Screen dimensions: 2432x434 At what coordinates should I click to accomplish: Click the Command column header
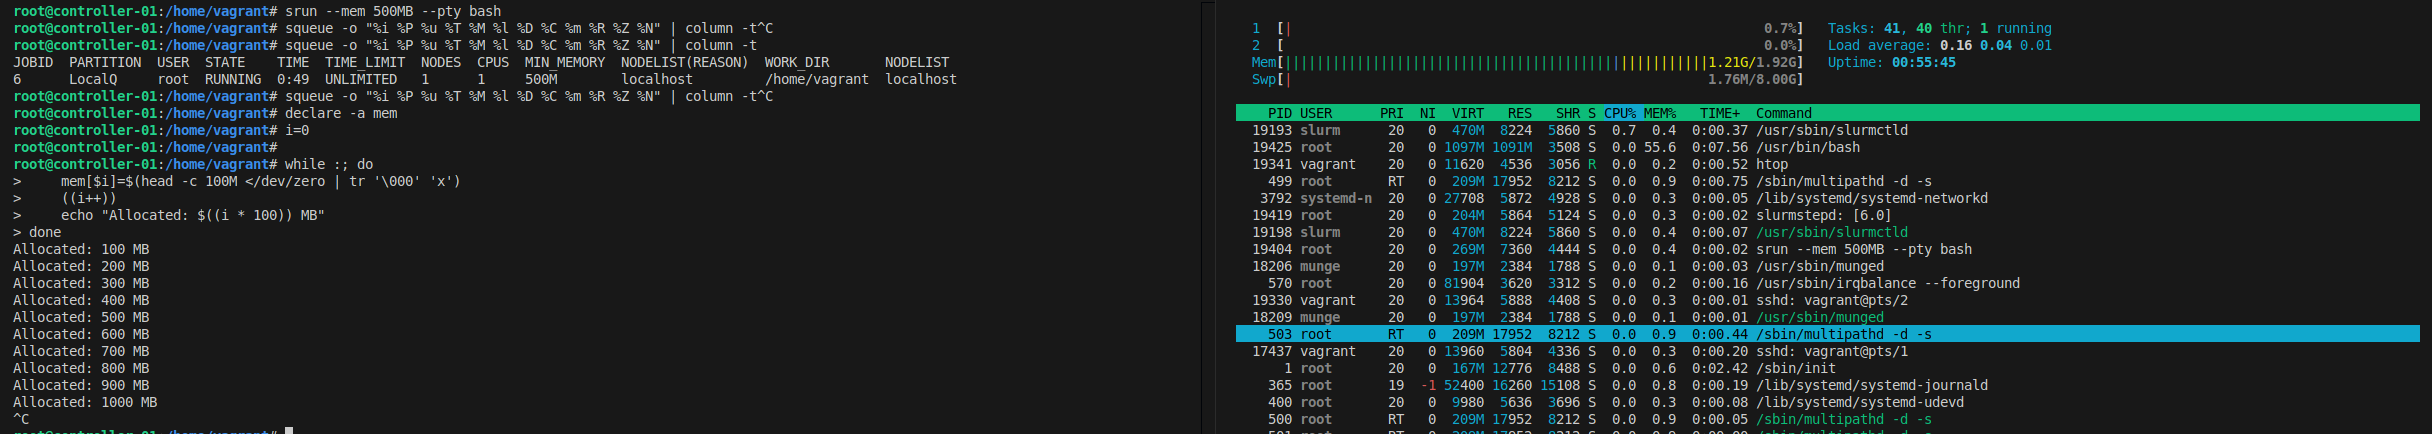click(x=1783, y=113)
